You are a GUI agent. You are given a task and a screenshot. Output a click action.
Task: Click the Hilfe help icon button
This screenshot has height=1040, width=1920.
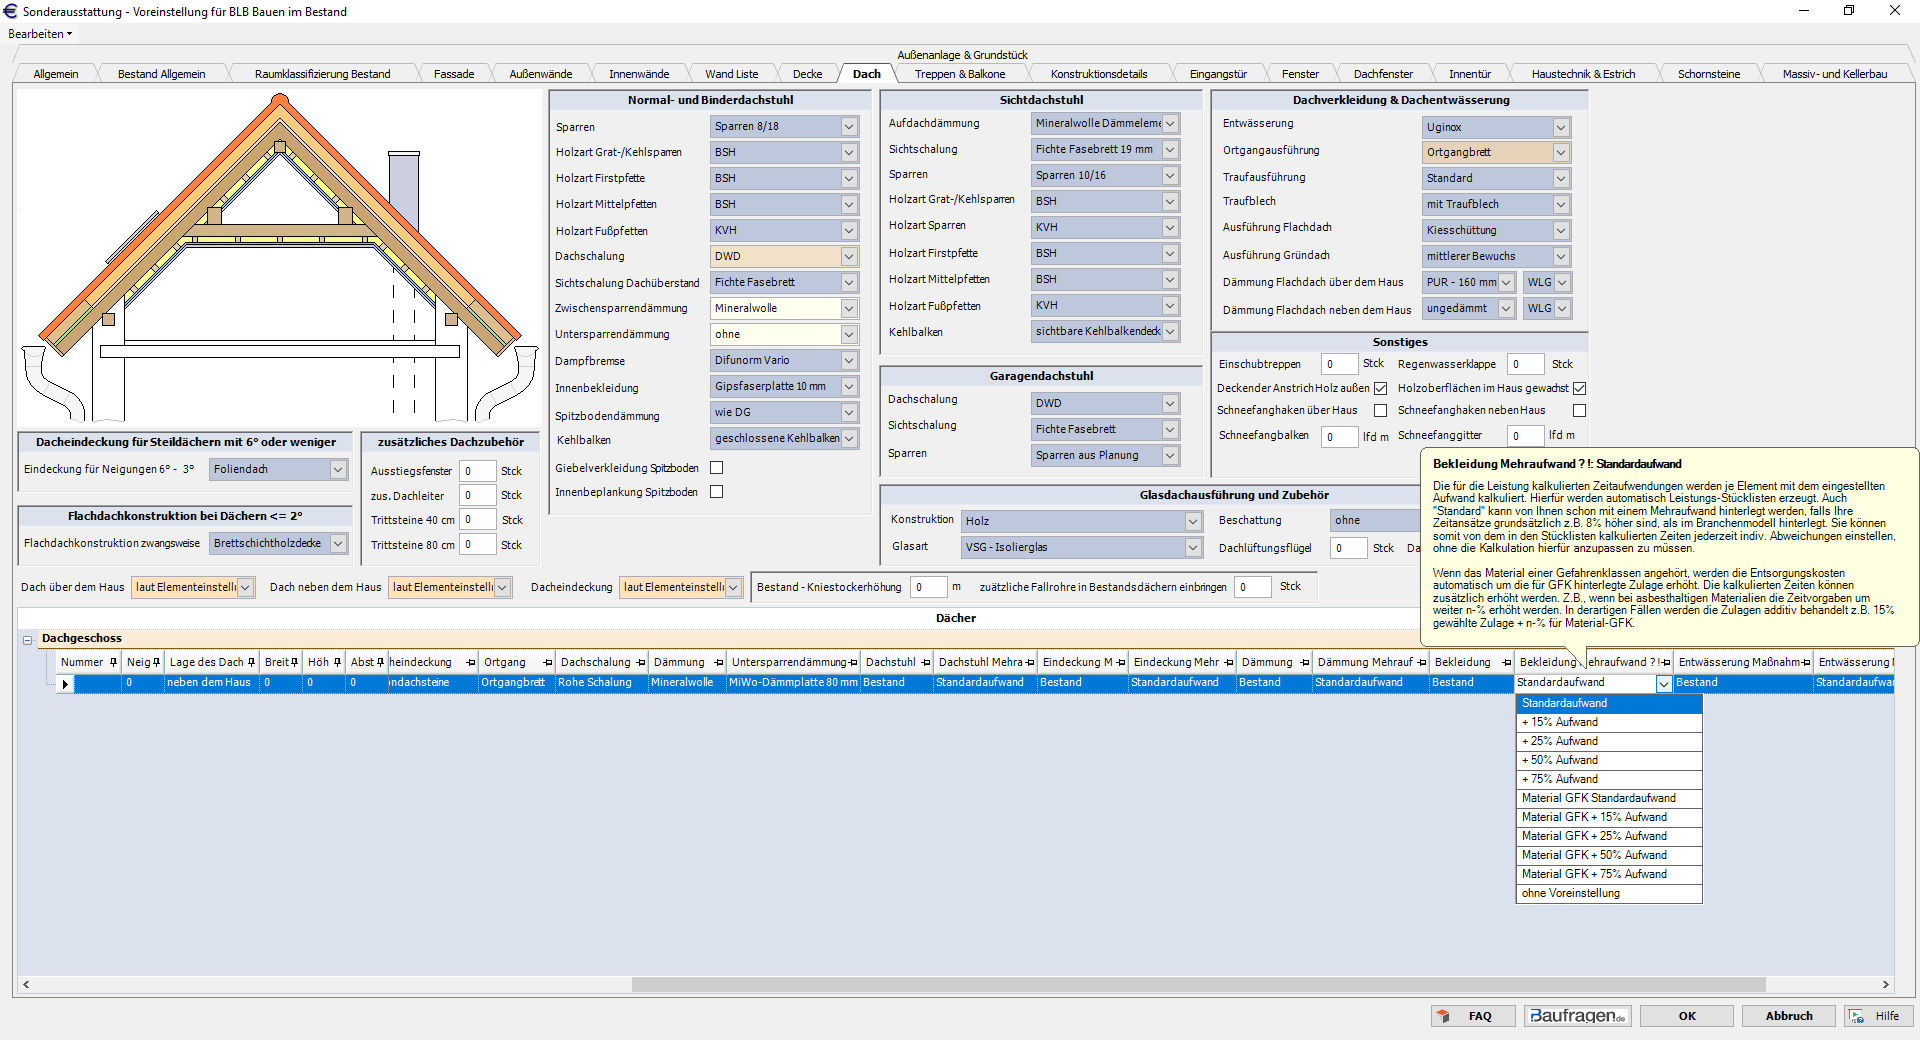(1877, 1016)
